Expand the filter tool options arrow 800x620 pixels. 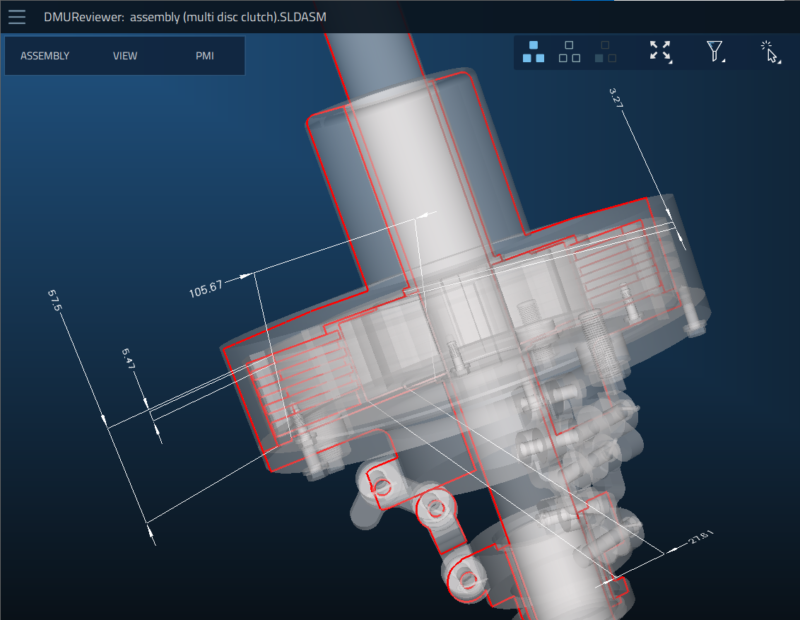723,62
